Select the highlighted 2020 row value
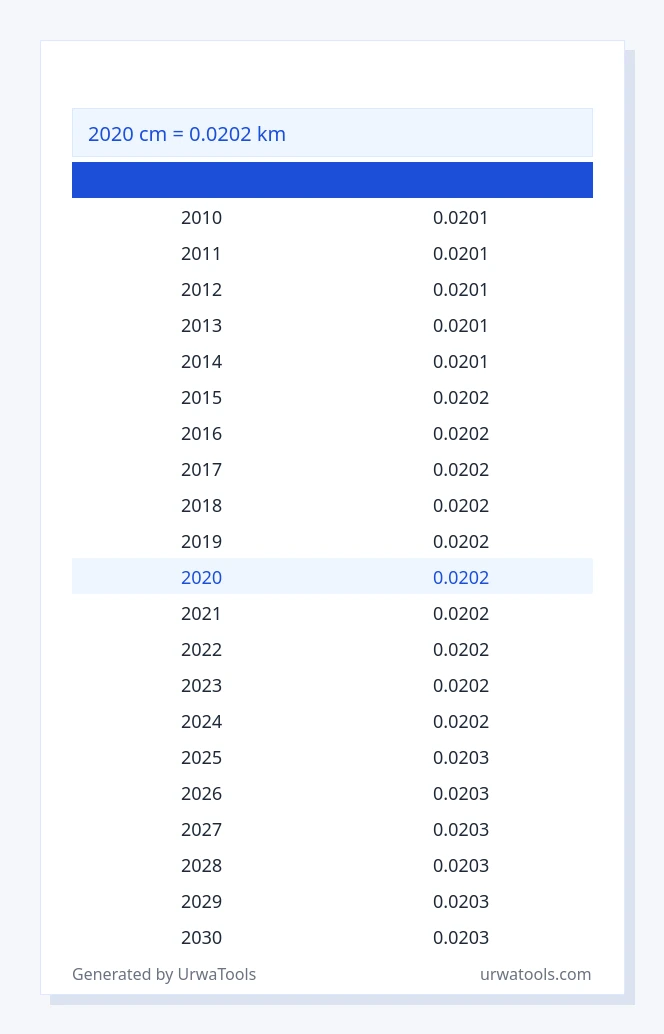Viewport: 664px width, 1034px height. point(202,577)
